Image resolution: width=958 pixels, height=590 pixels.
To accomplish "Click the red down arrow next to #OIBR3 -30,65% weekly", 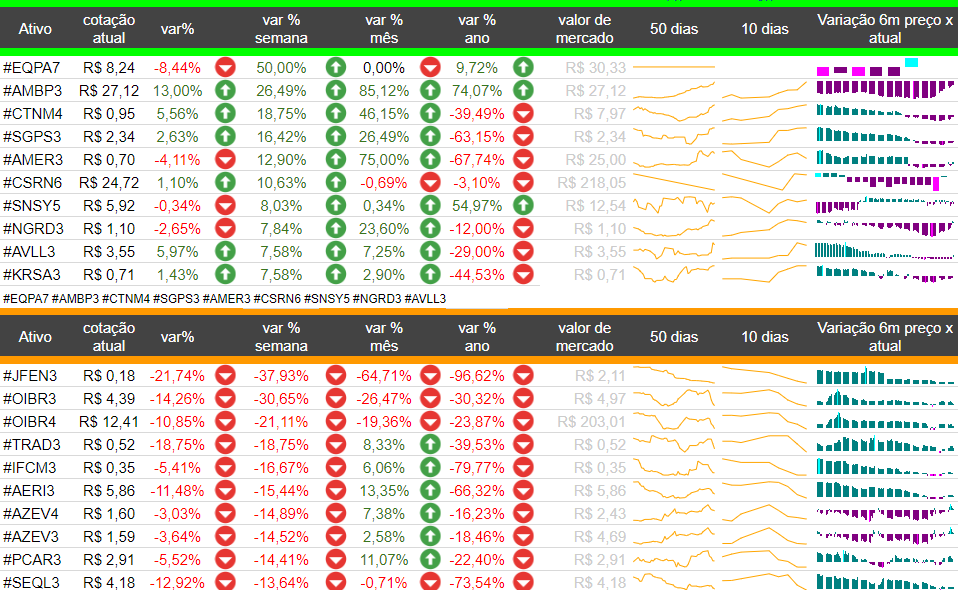I will tap(335, 398).
